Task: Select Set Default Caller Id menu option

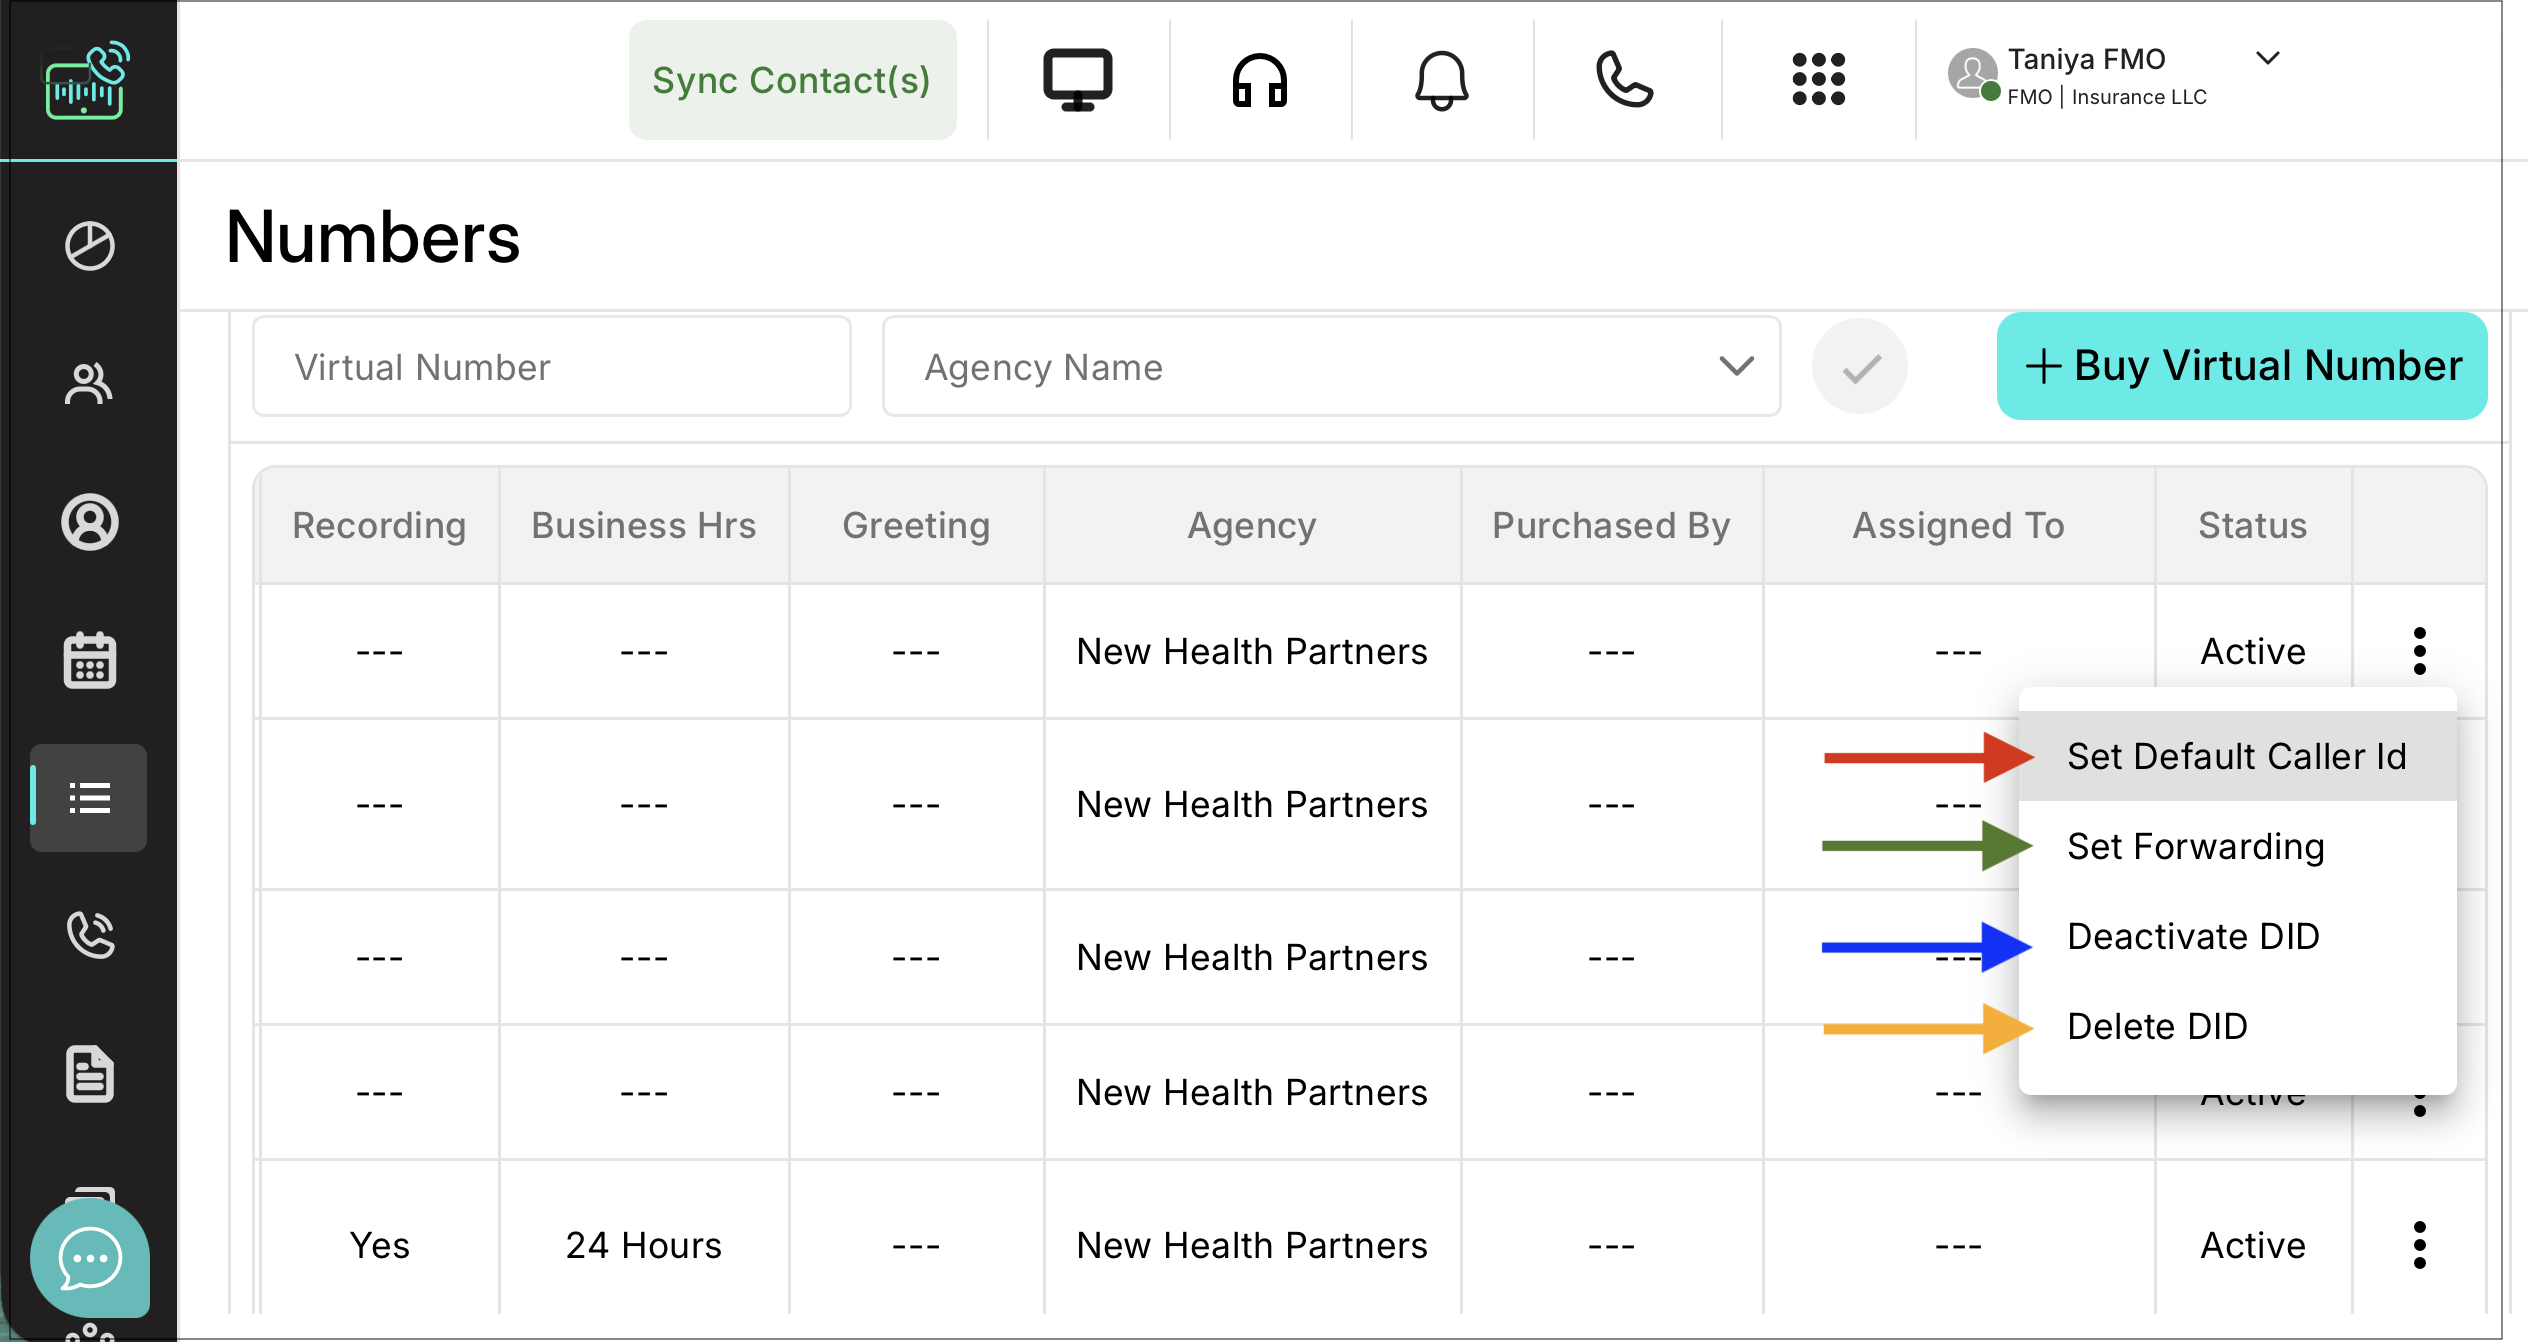Action: point(2236,757)
